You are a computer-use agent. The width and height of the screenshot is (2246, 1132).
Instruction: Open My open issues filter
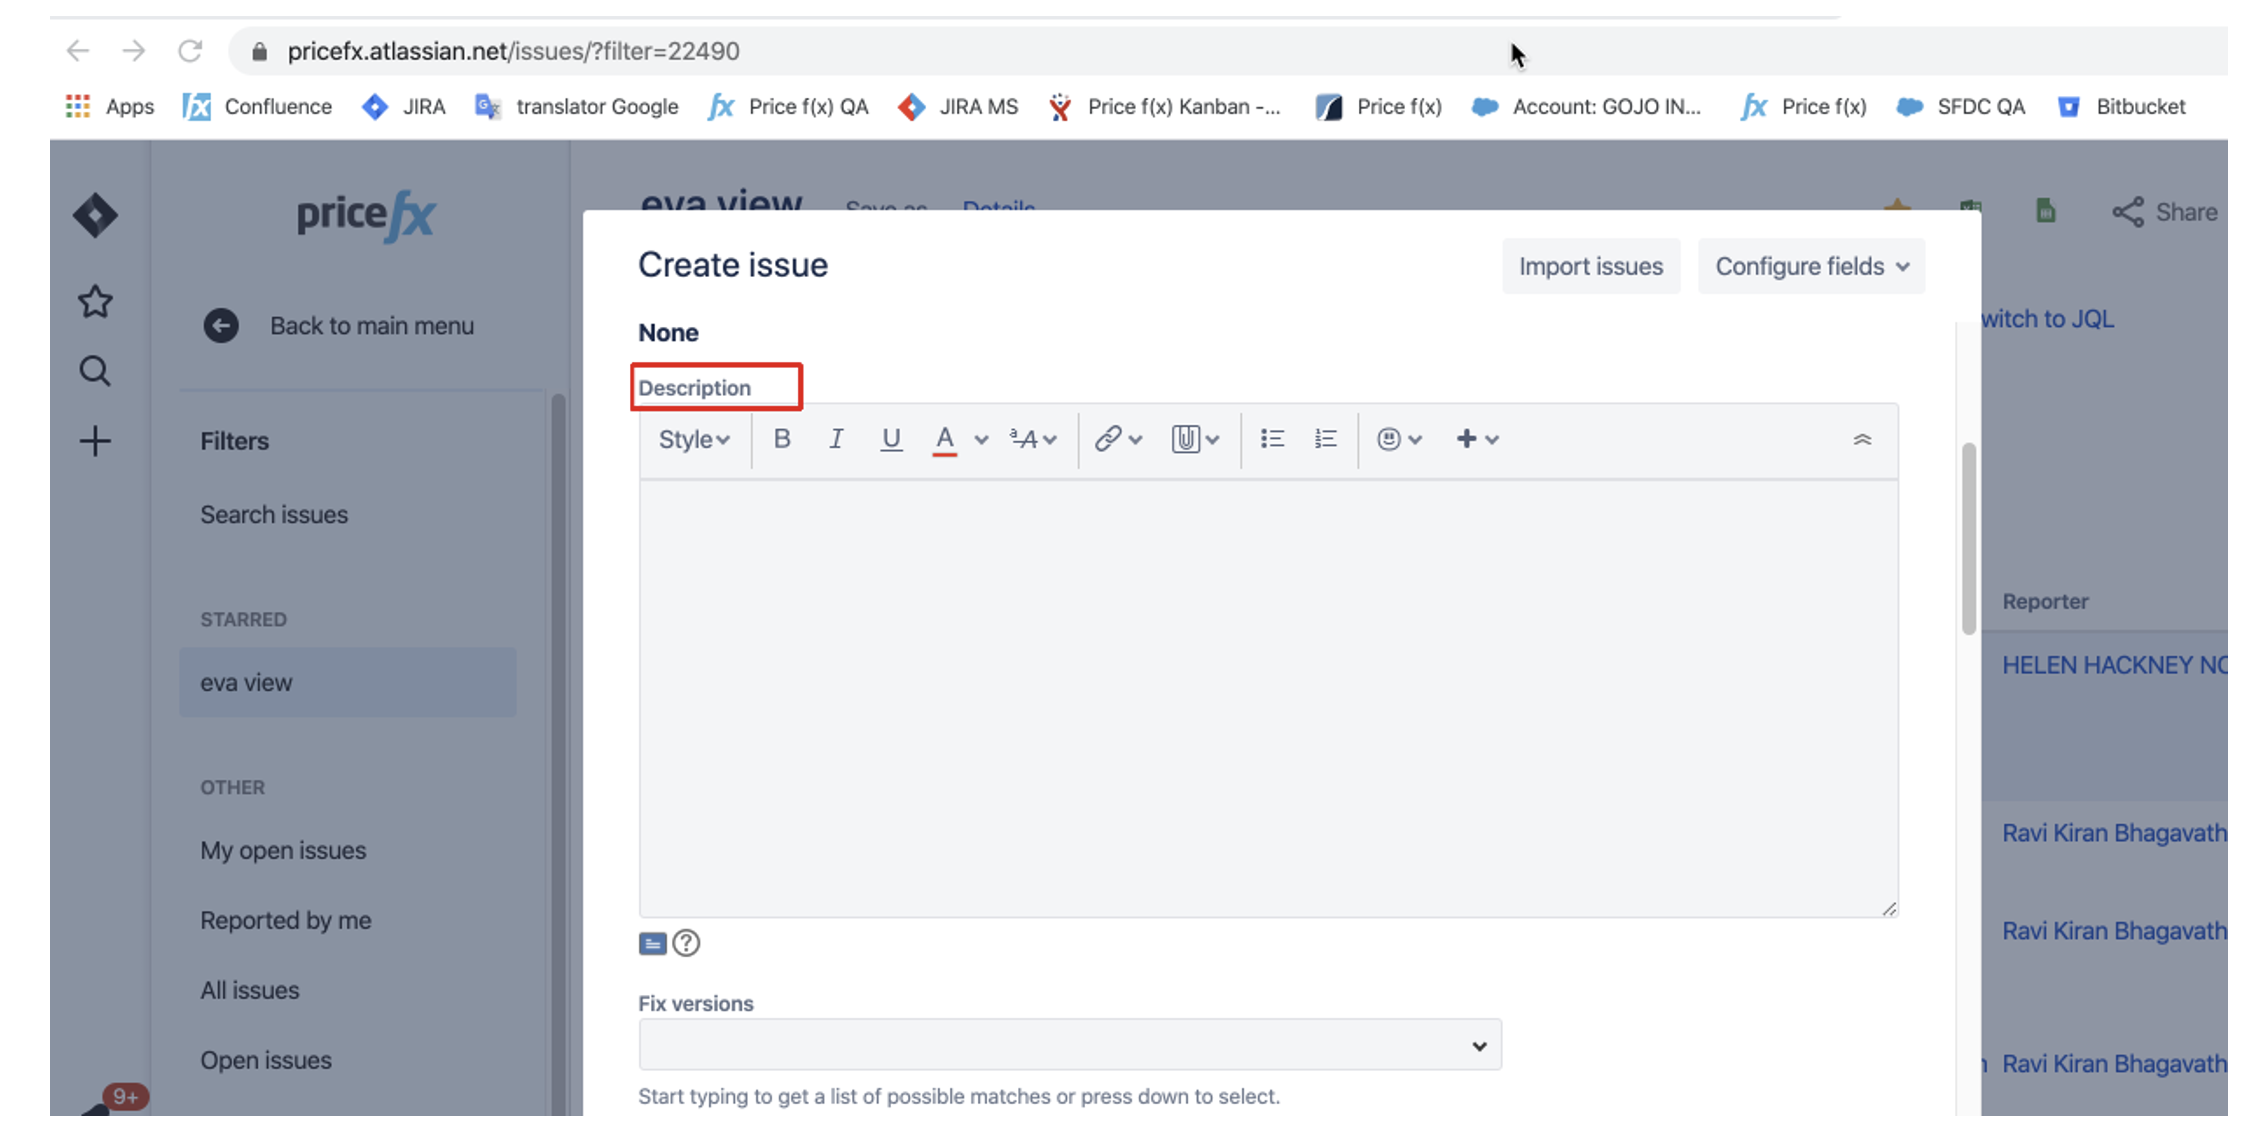click(x=283, y=850)
